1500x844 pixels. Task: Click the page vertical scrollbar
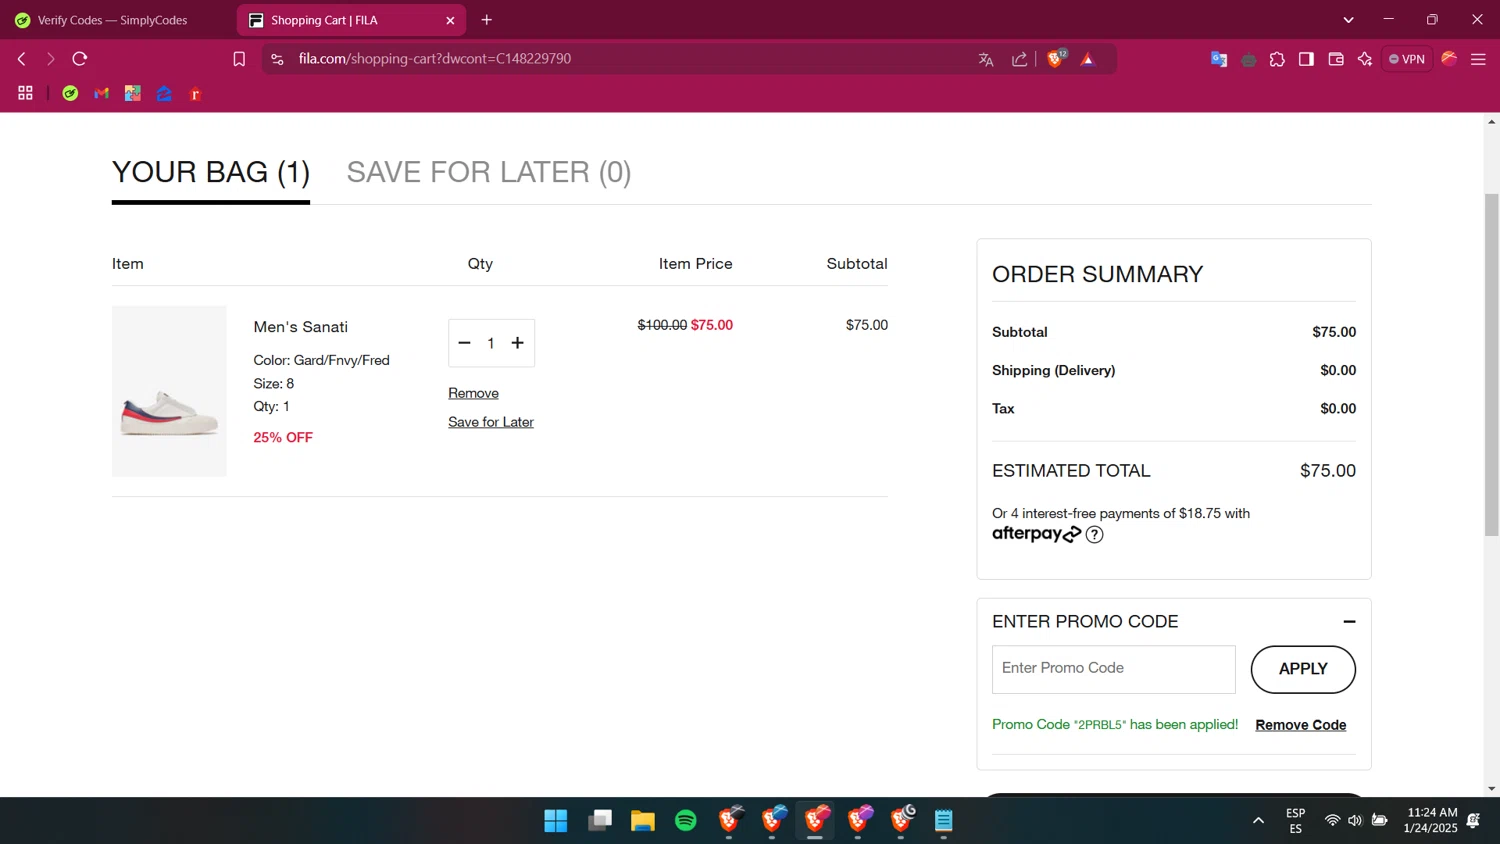(1491, 365)
